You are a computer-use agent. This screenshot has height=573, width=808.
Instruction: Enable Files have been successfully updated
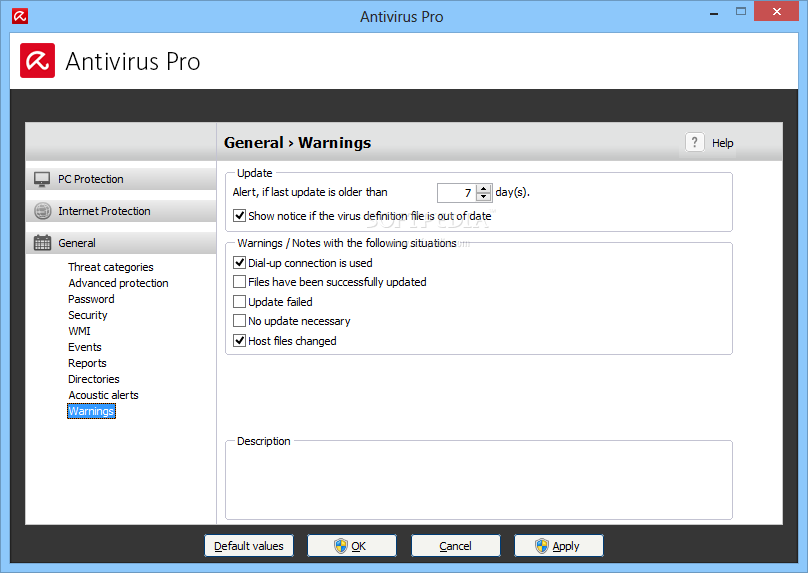coord(239,282)
